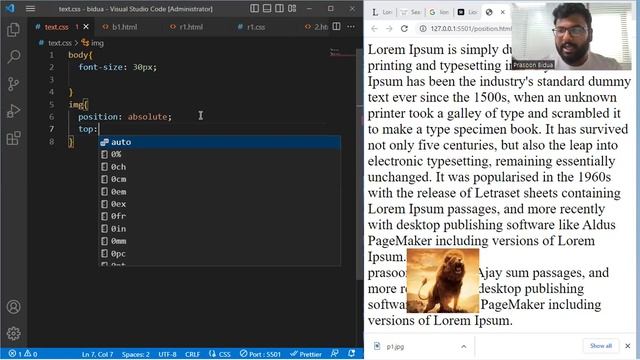
Task: Reload the browser page
Action: pyautogui.click(x=404, y=29)
